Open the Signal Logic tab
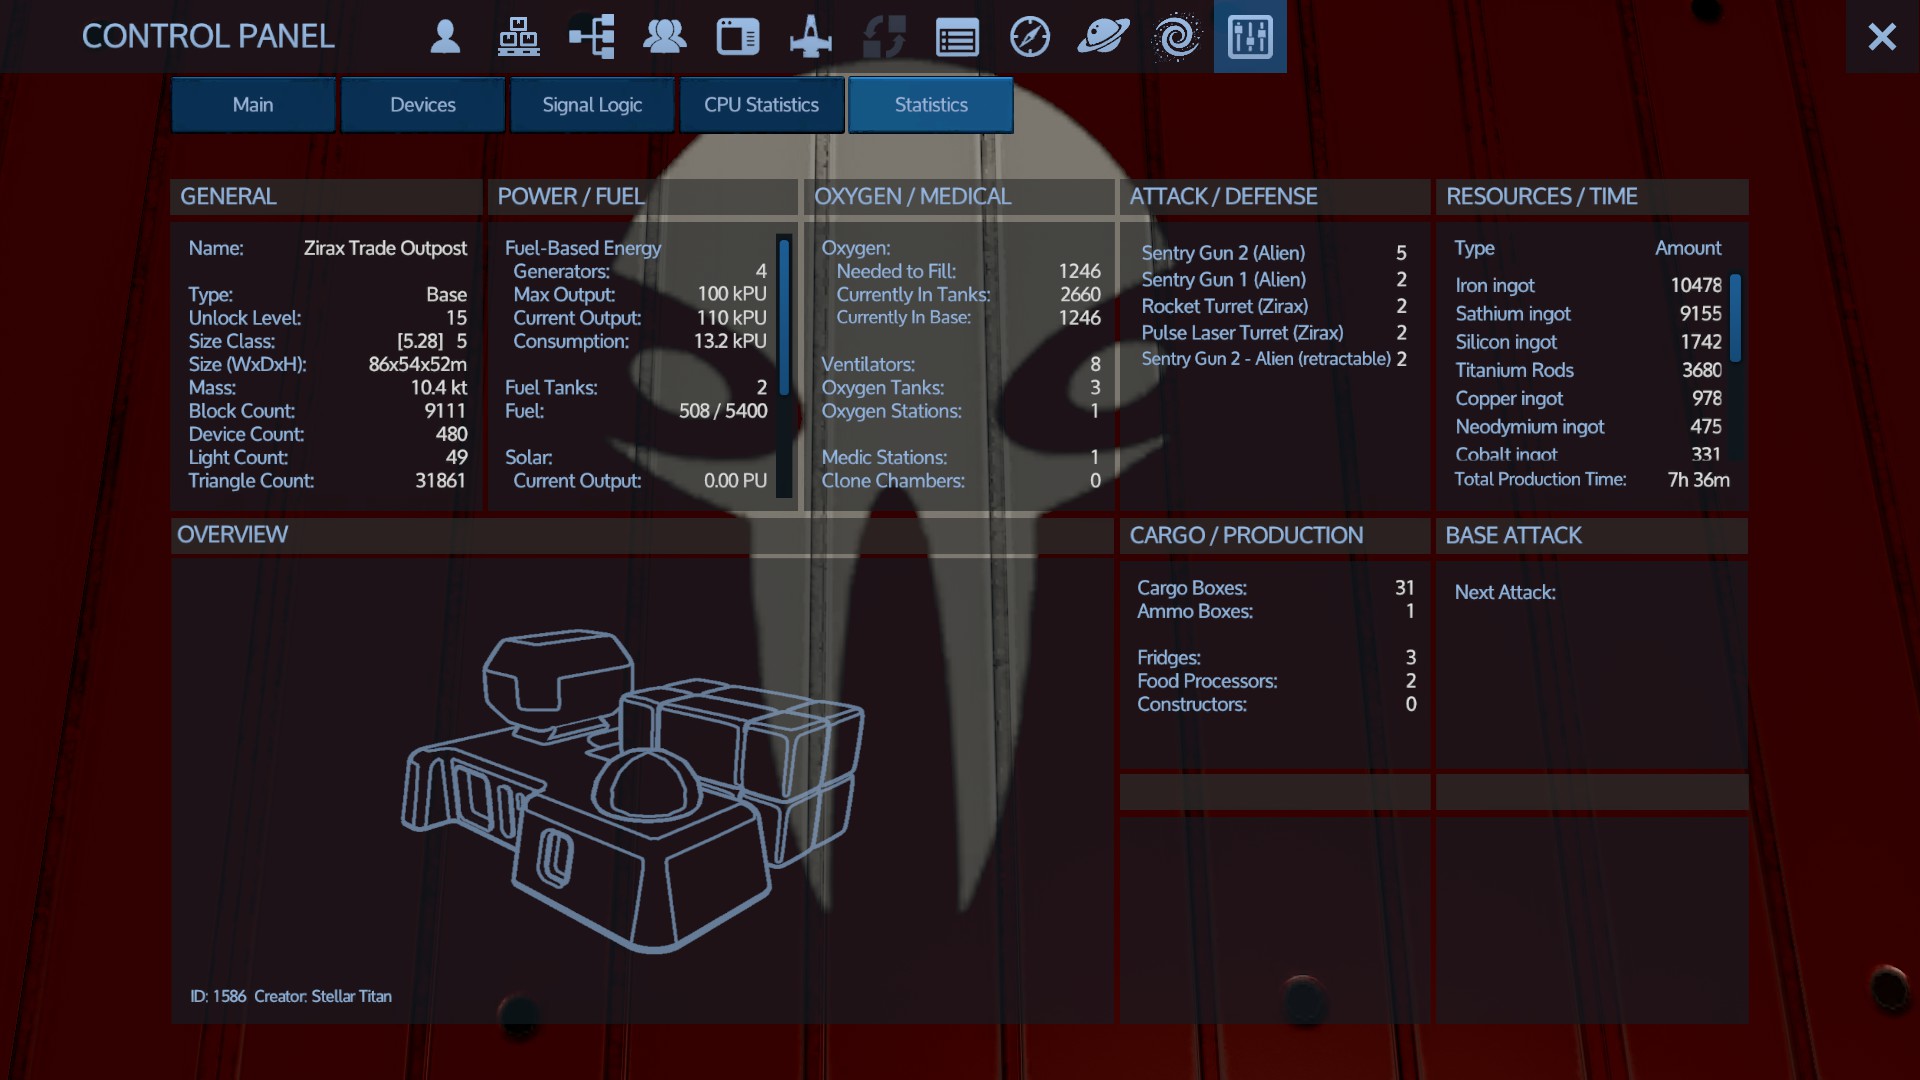 tap(592, 105)
